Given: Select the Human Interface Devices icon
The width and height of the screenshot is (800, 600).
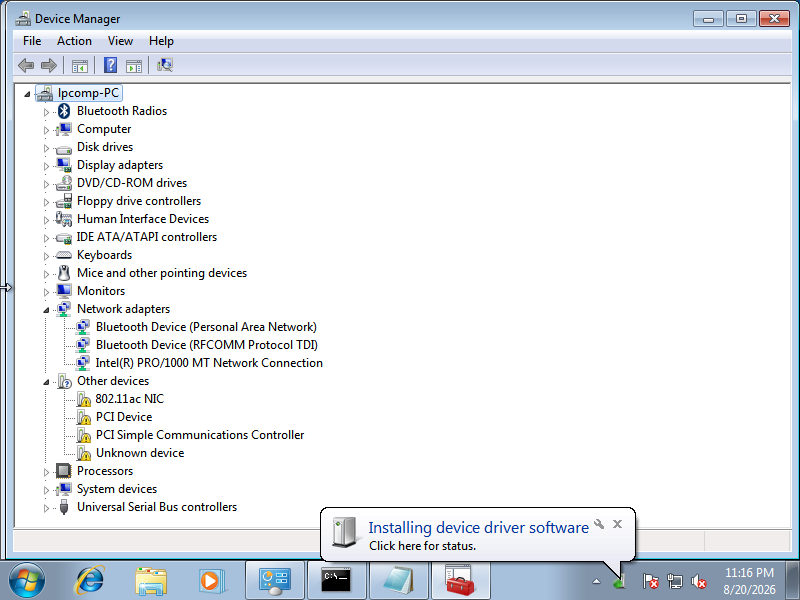Looking at the screenshot, I should tap(64, 219).
